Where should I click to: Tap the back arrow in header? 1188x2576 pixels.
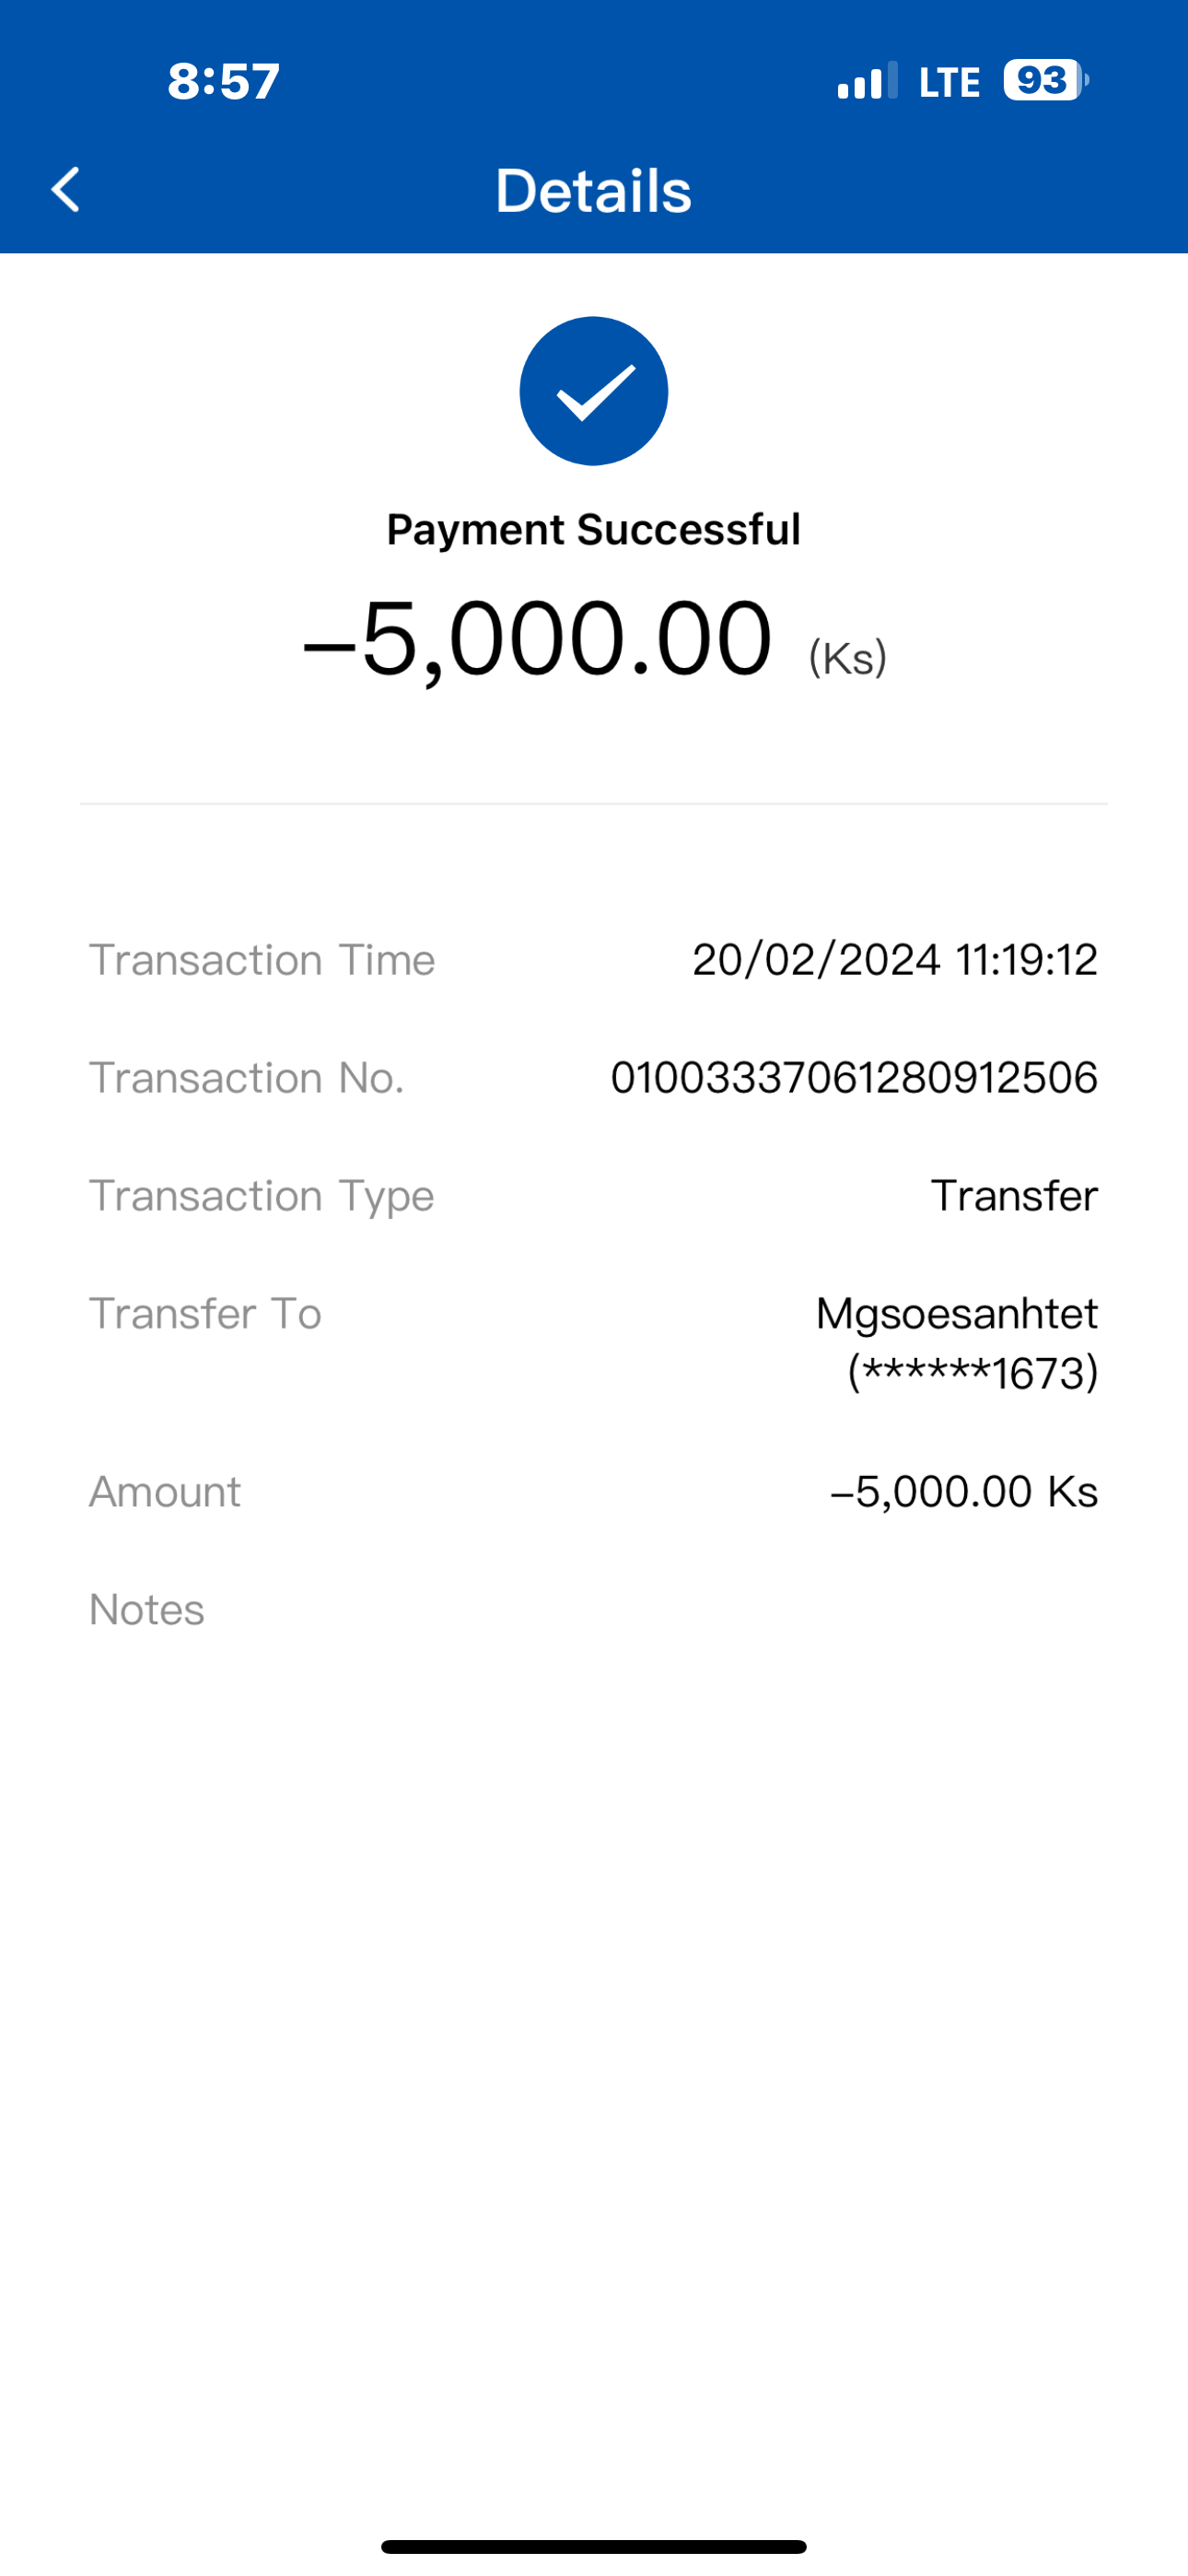coord(66,190)
